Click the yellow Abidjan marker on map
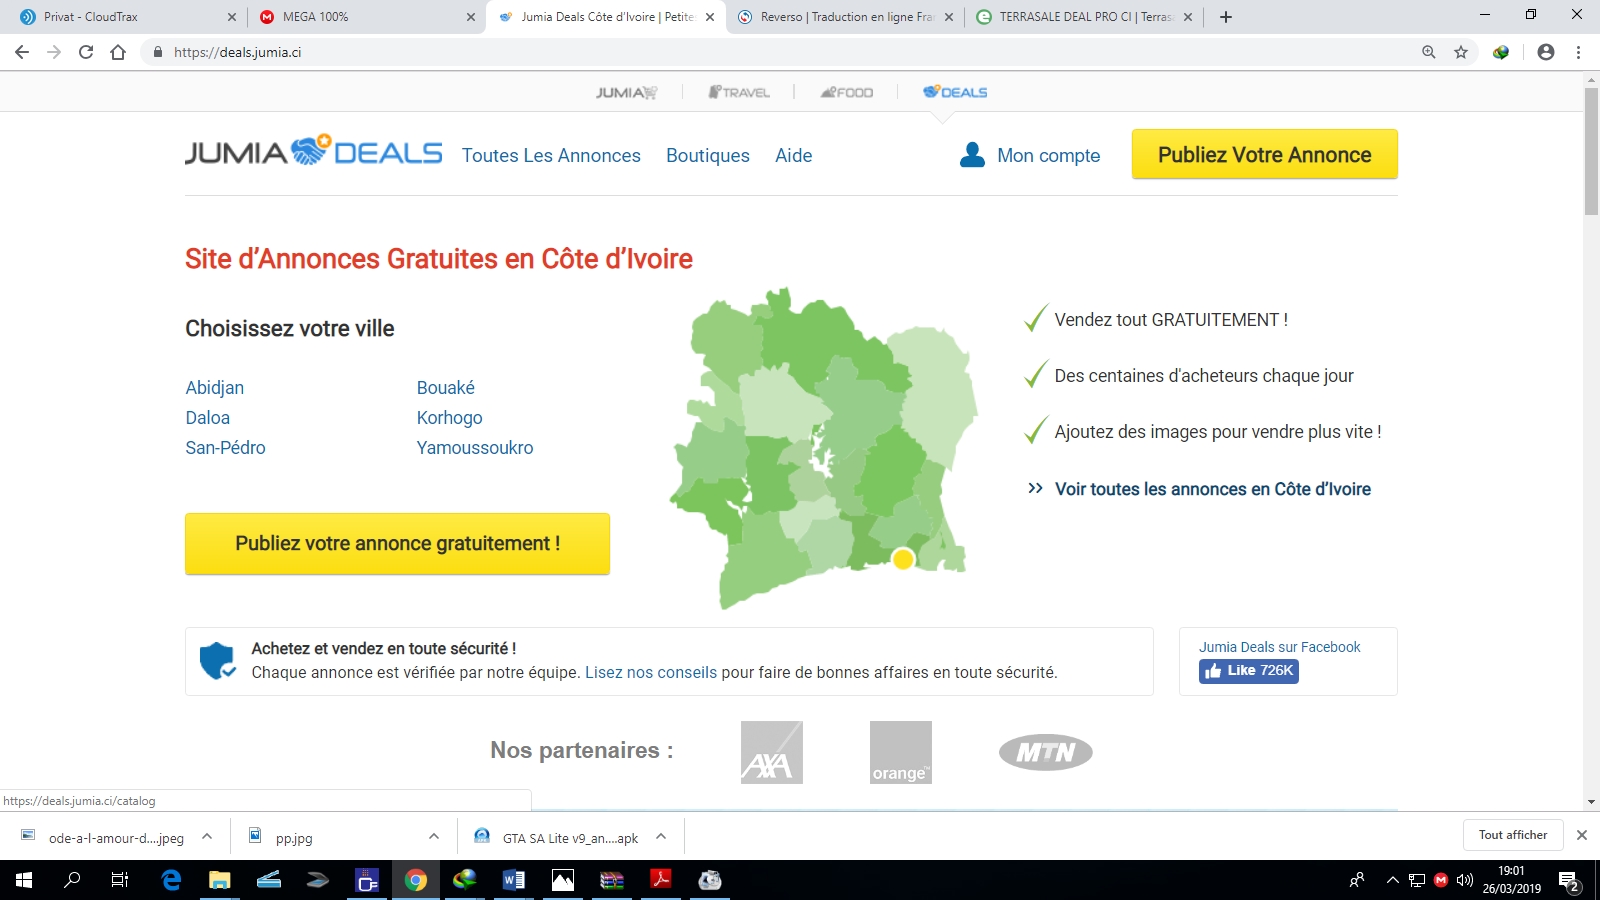The width and height of the screenshot is (1600, 900). (x=903, y=559)
